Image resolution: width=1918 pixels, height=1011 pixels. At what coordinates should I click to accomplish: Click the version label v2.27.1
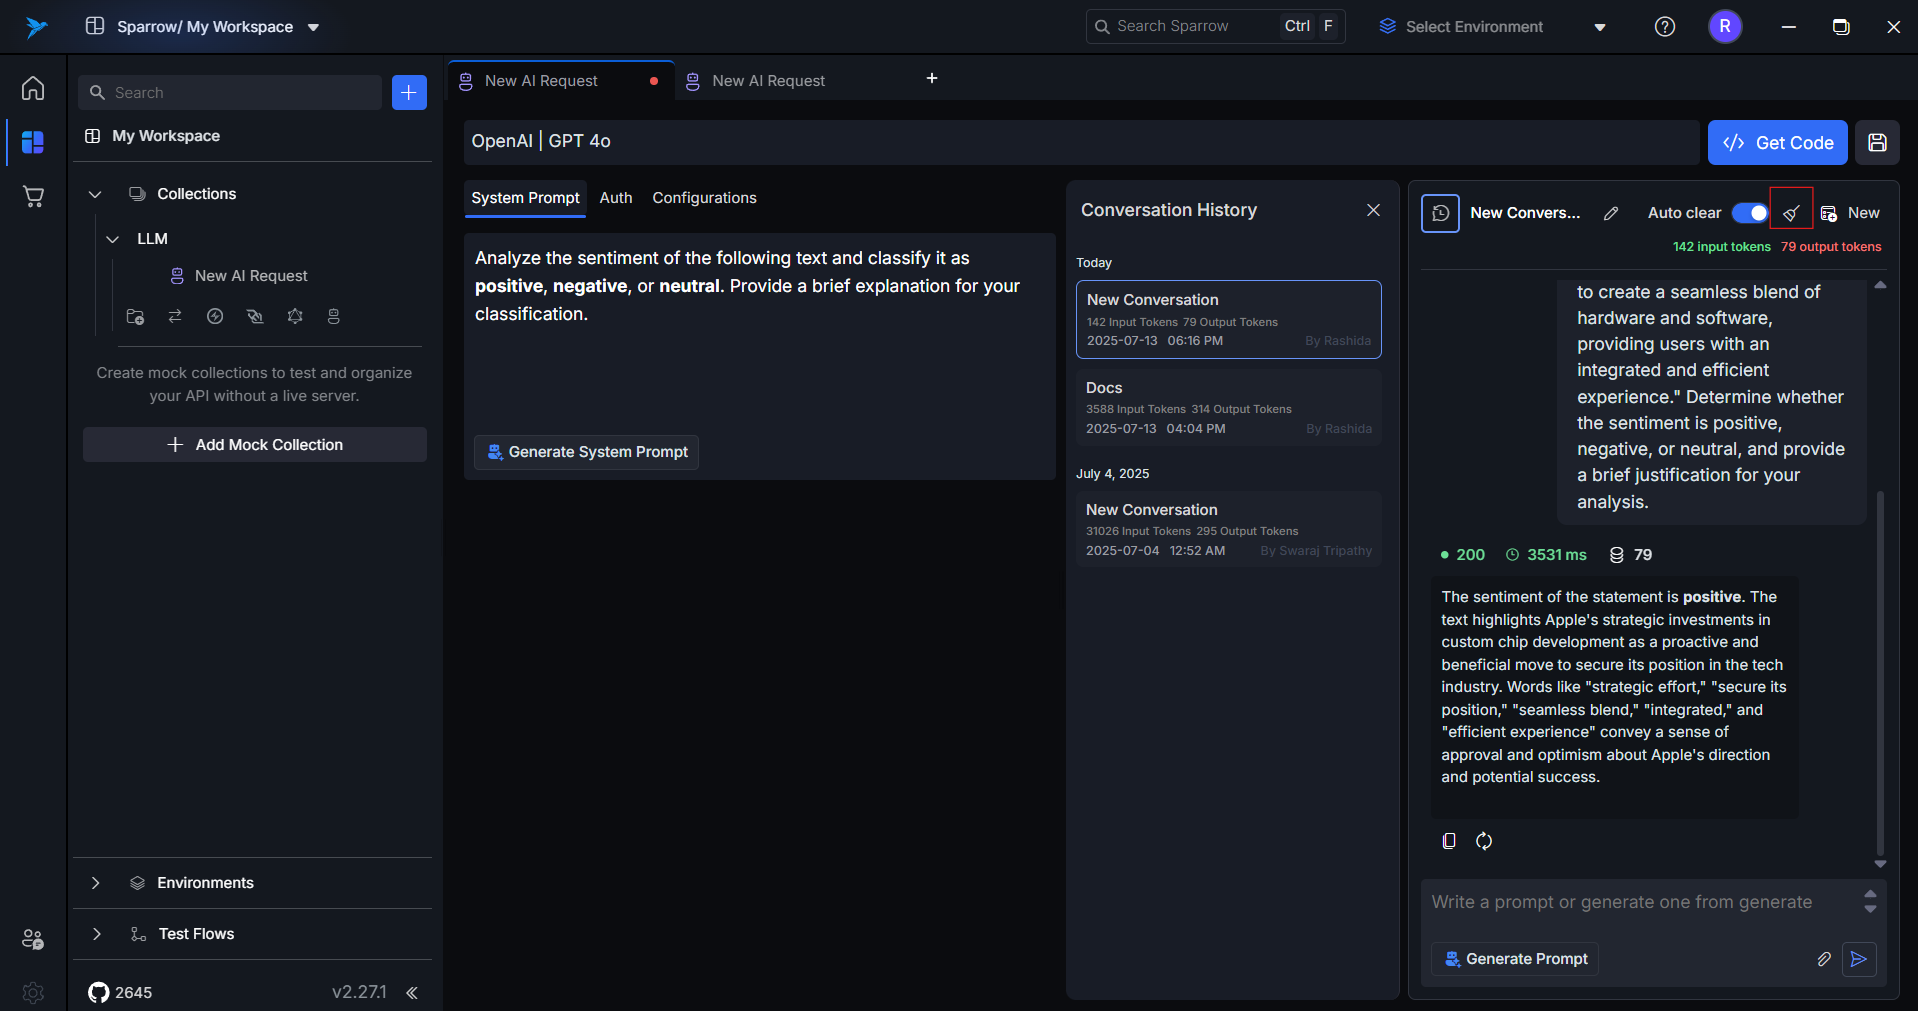click(359, 992)
